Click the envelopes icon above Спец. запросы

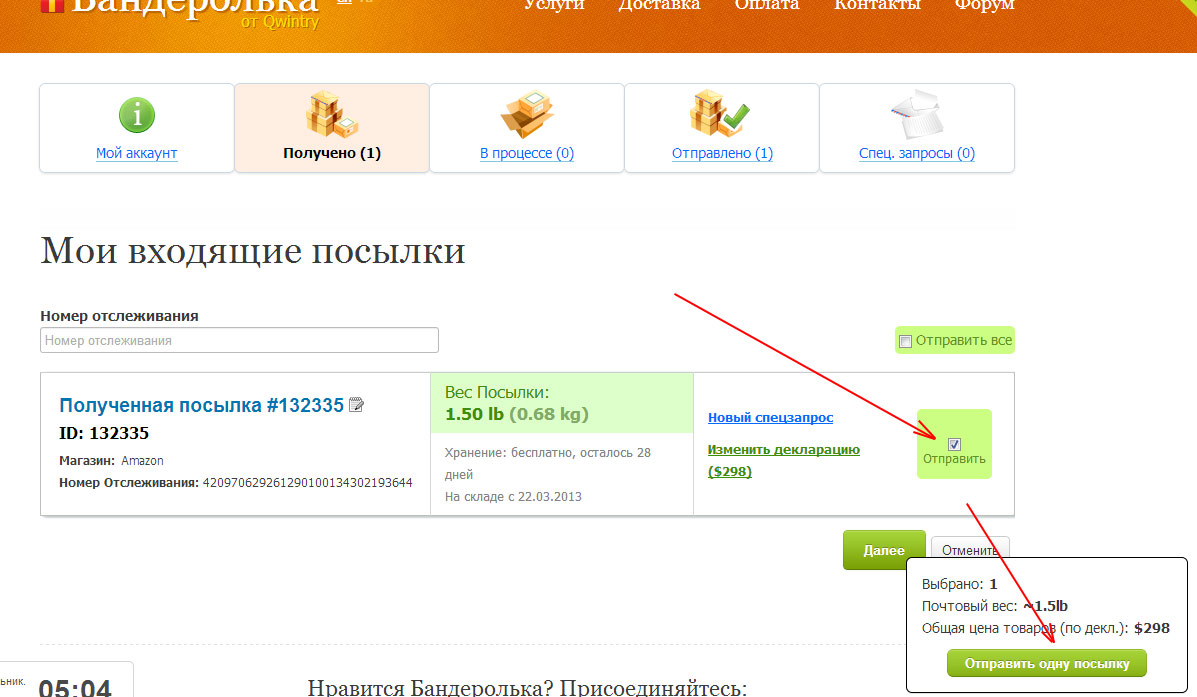click(x=916, y=114)
